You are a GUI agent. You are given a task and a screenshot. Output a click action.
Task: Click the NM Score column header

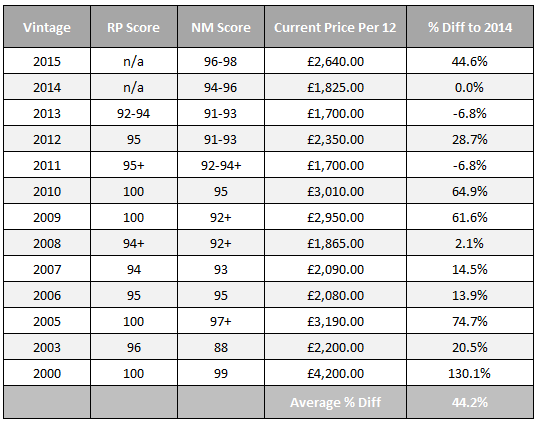221,27
